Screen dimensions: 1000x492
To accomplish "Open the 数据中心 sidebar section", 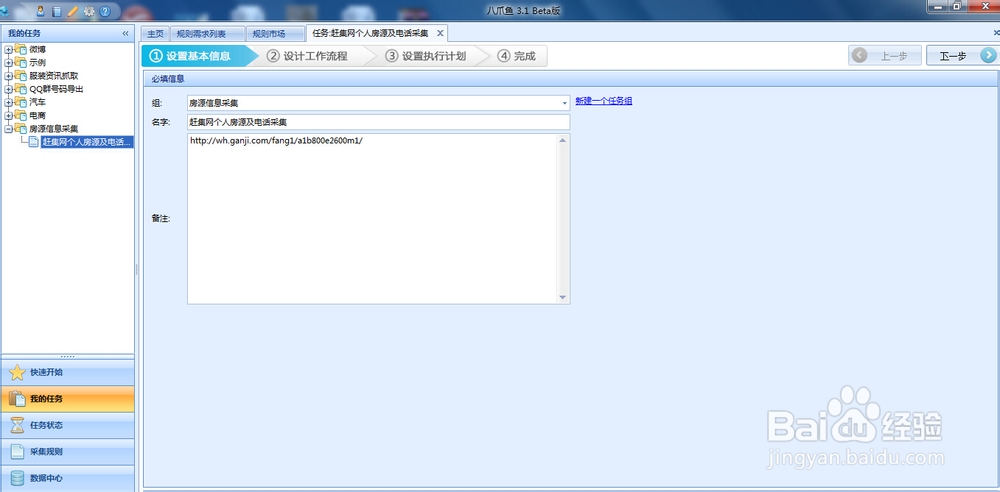I will click(68, 478).
